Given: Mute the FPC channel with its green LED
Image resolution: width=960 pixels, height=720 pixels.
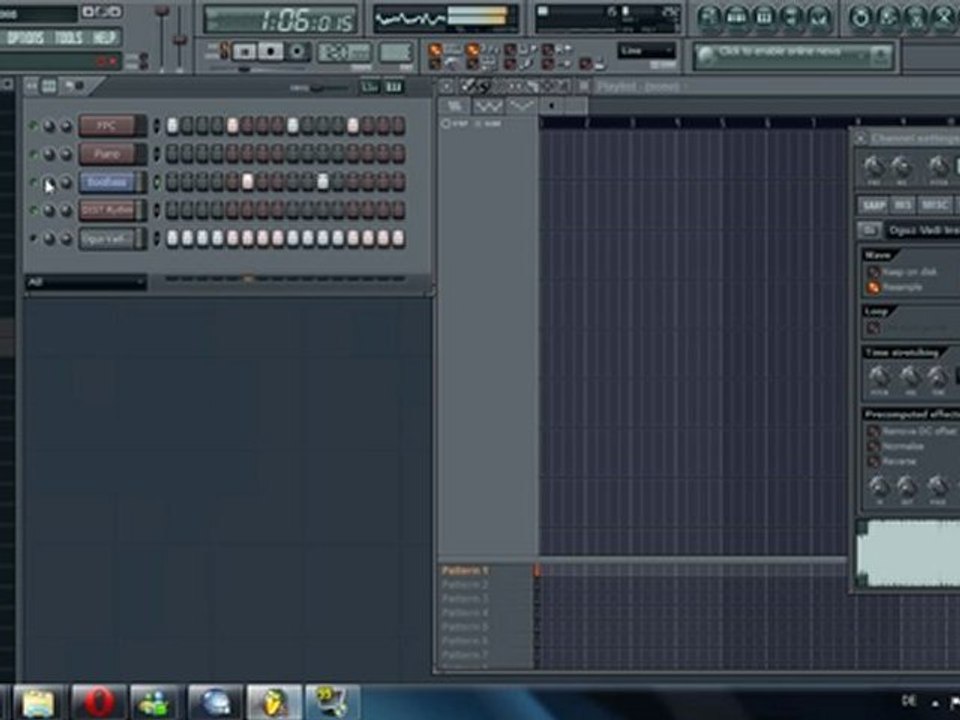Looking at the screenshot, I should tap(33, 126).
